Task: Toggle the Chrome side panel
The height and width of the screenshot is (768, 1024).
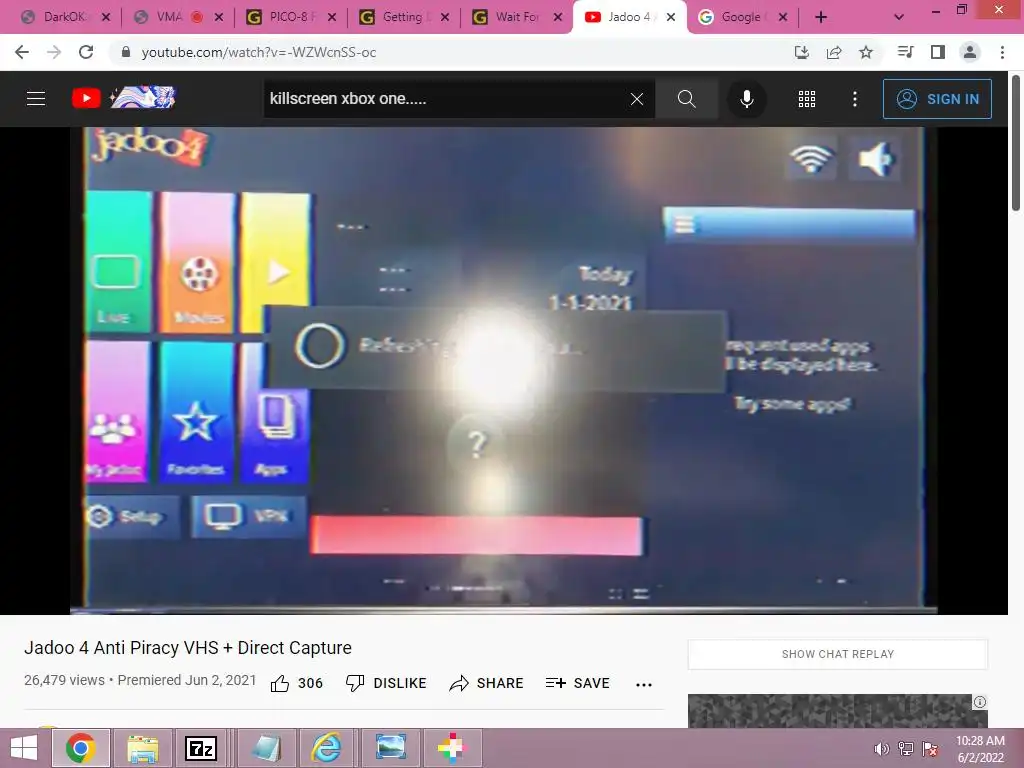Action: pos(938,52)
